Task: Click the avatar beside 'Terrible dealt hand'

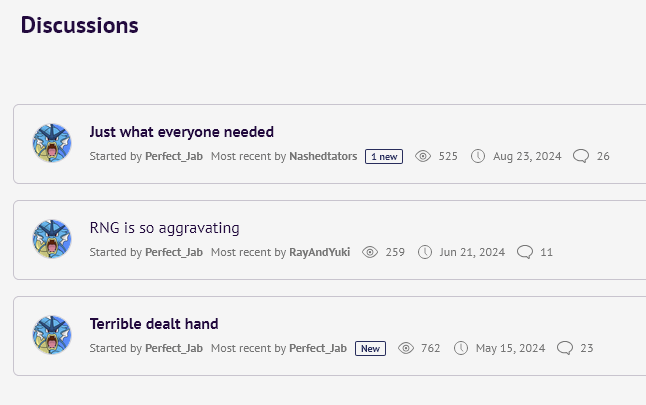Action: pos(52,335)
